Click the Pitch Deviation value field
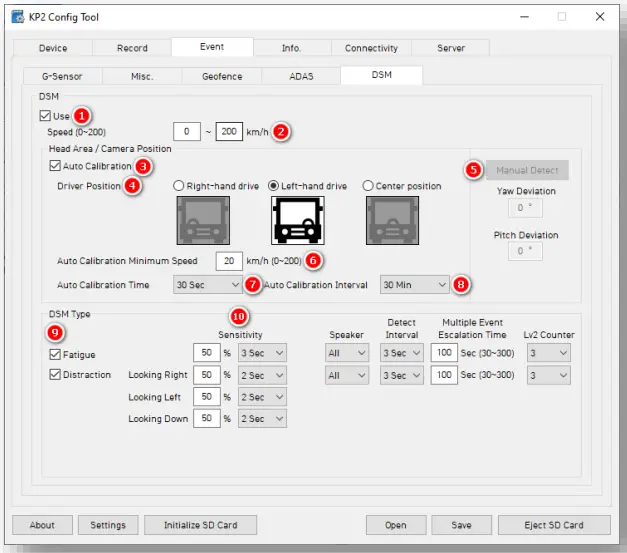The width and height of the screenshot is (627, 553). click(x=525, y=251)
